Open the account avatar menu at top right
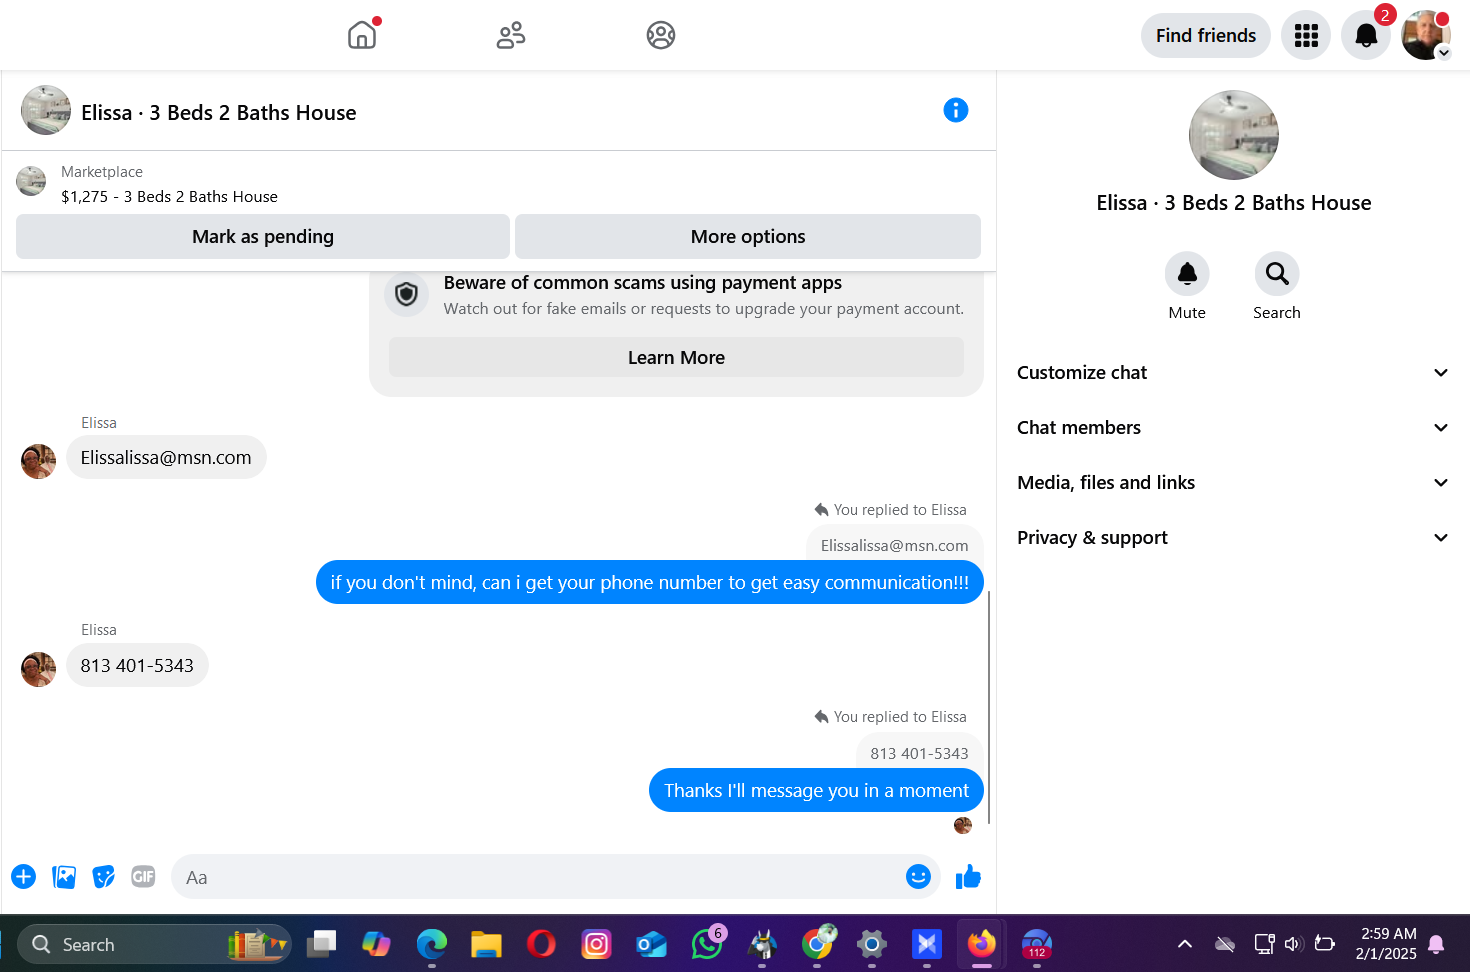 (x=1426, y=36)
